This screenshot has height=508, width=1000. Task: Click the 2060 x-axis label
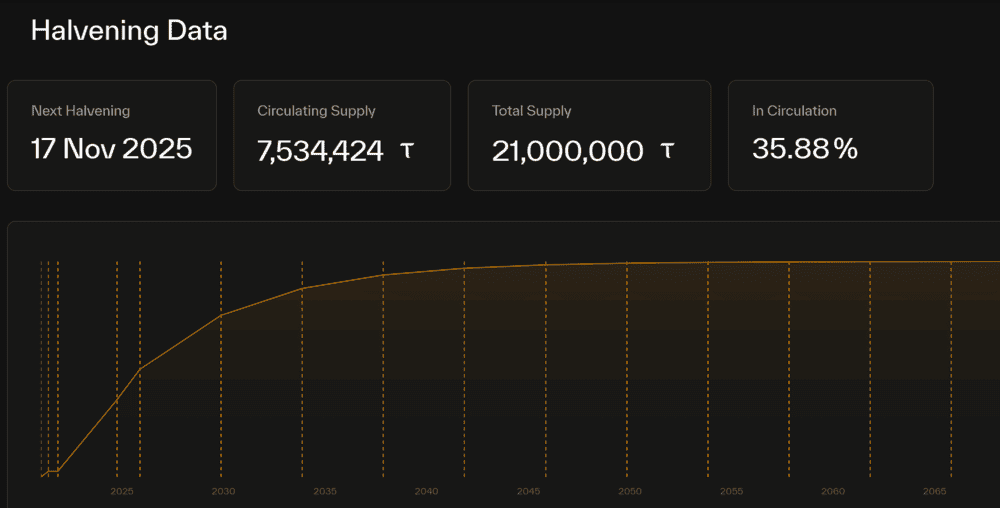pos(832,492)
